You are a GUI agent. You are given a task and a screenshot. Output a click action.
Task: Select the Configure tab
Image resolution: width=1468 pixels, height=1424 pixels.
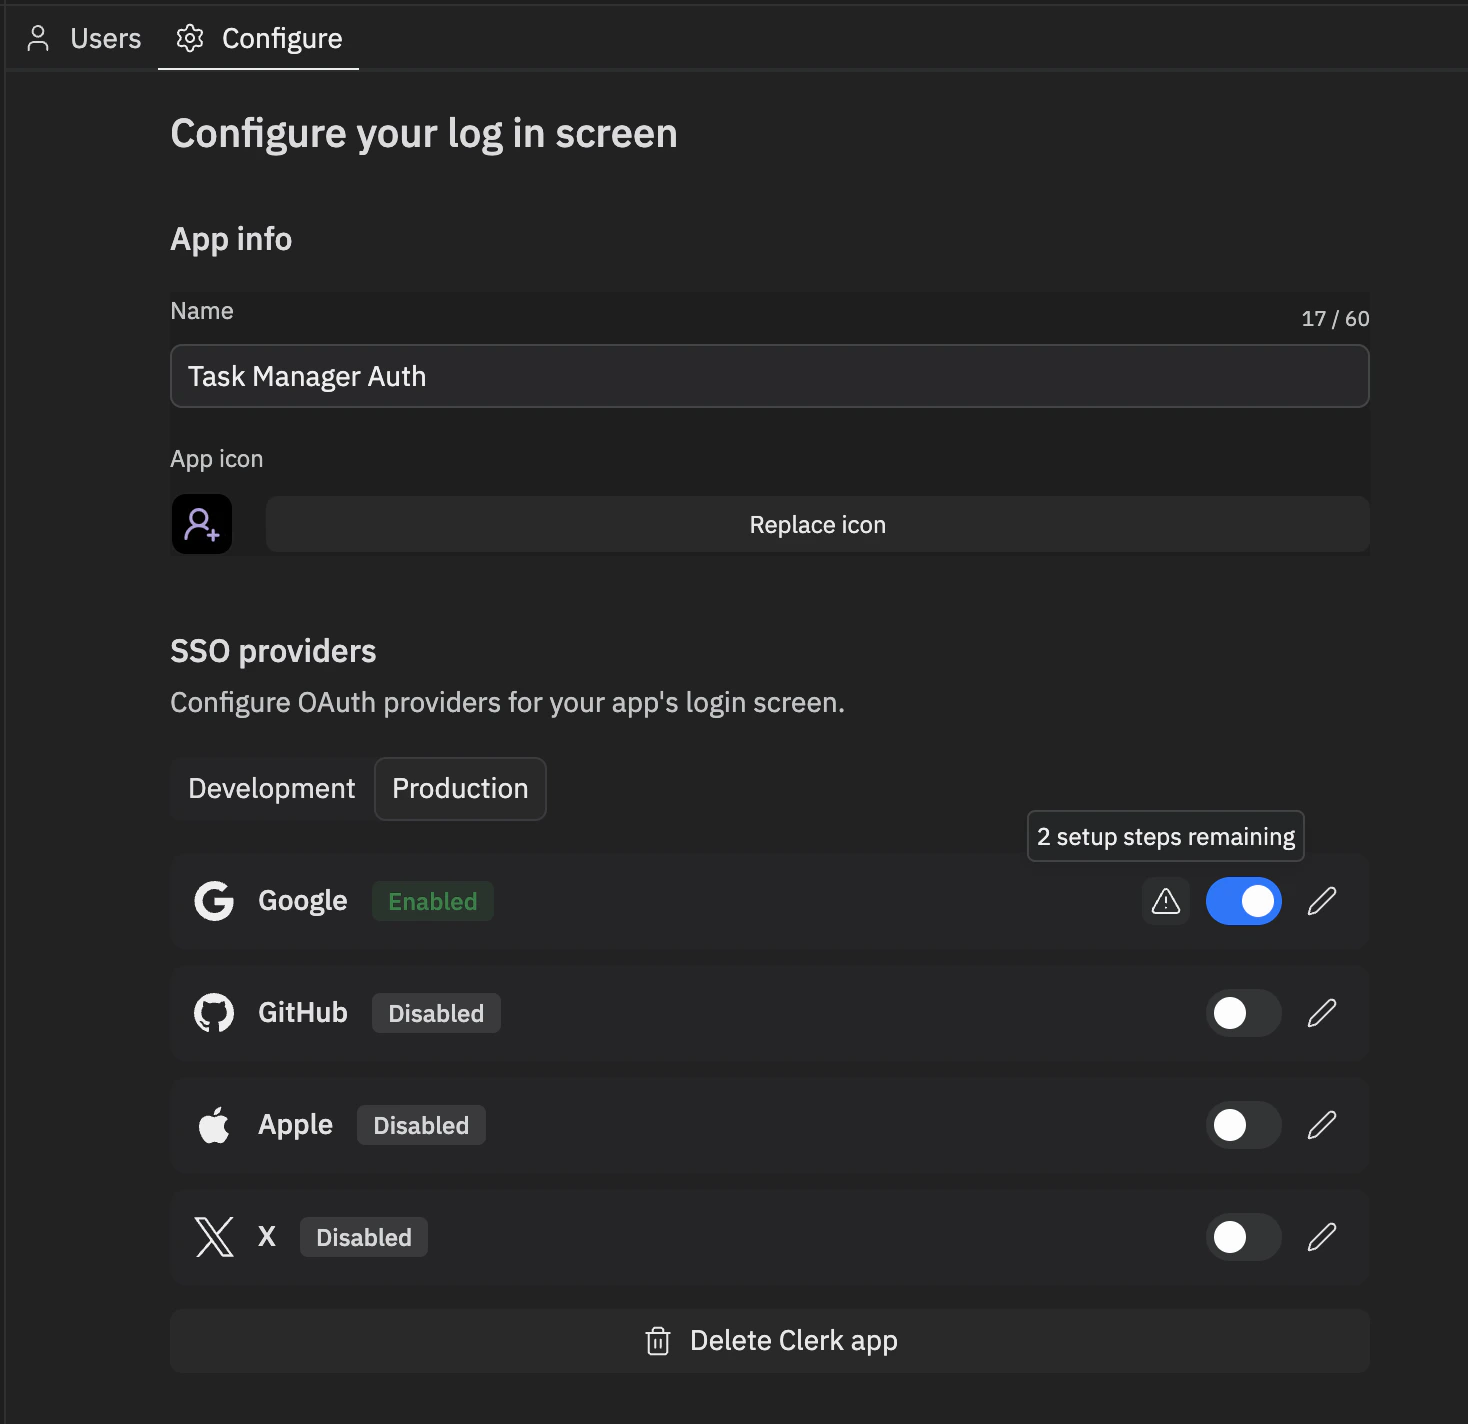click(x=259, y=38)
